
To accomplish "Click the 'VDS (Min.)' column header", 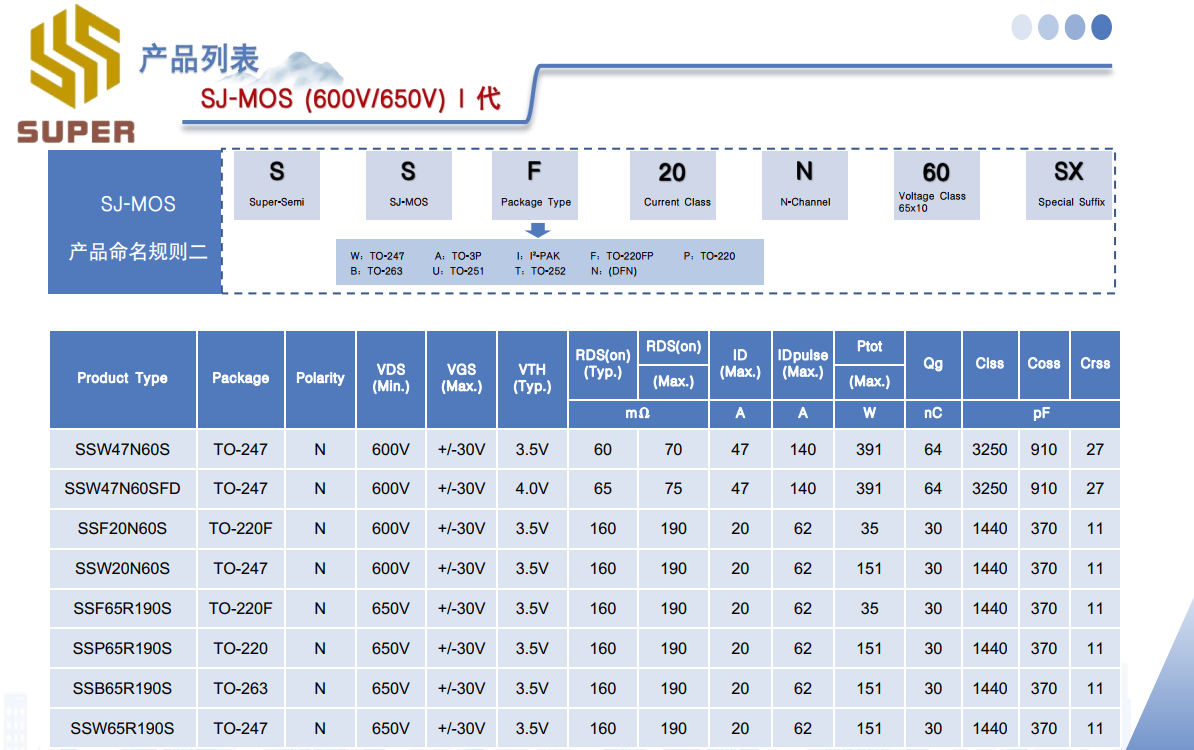I will [x=391, y=378].
